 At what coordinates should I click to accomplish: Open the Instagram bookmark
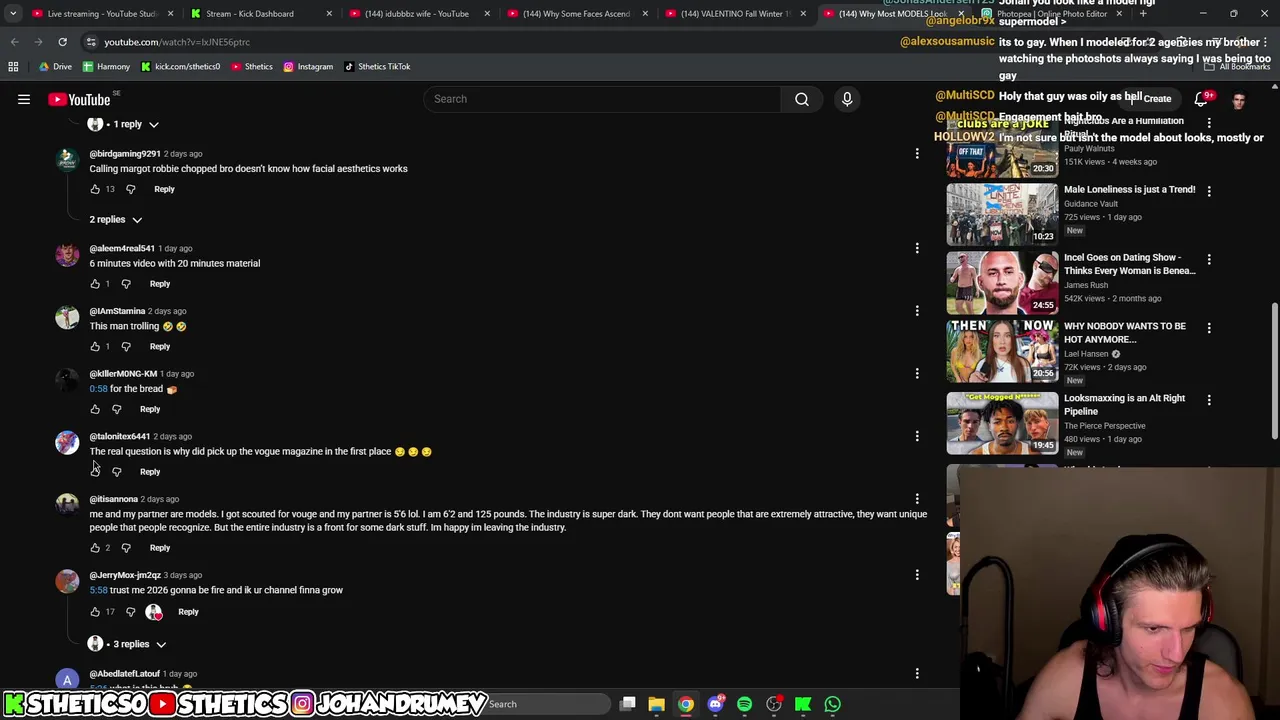click(x=308, y=66)
